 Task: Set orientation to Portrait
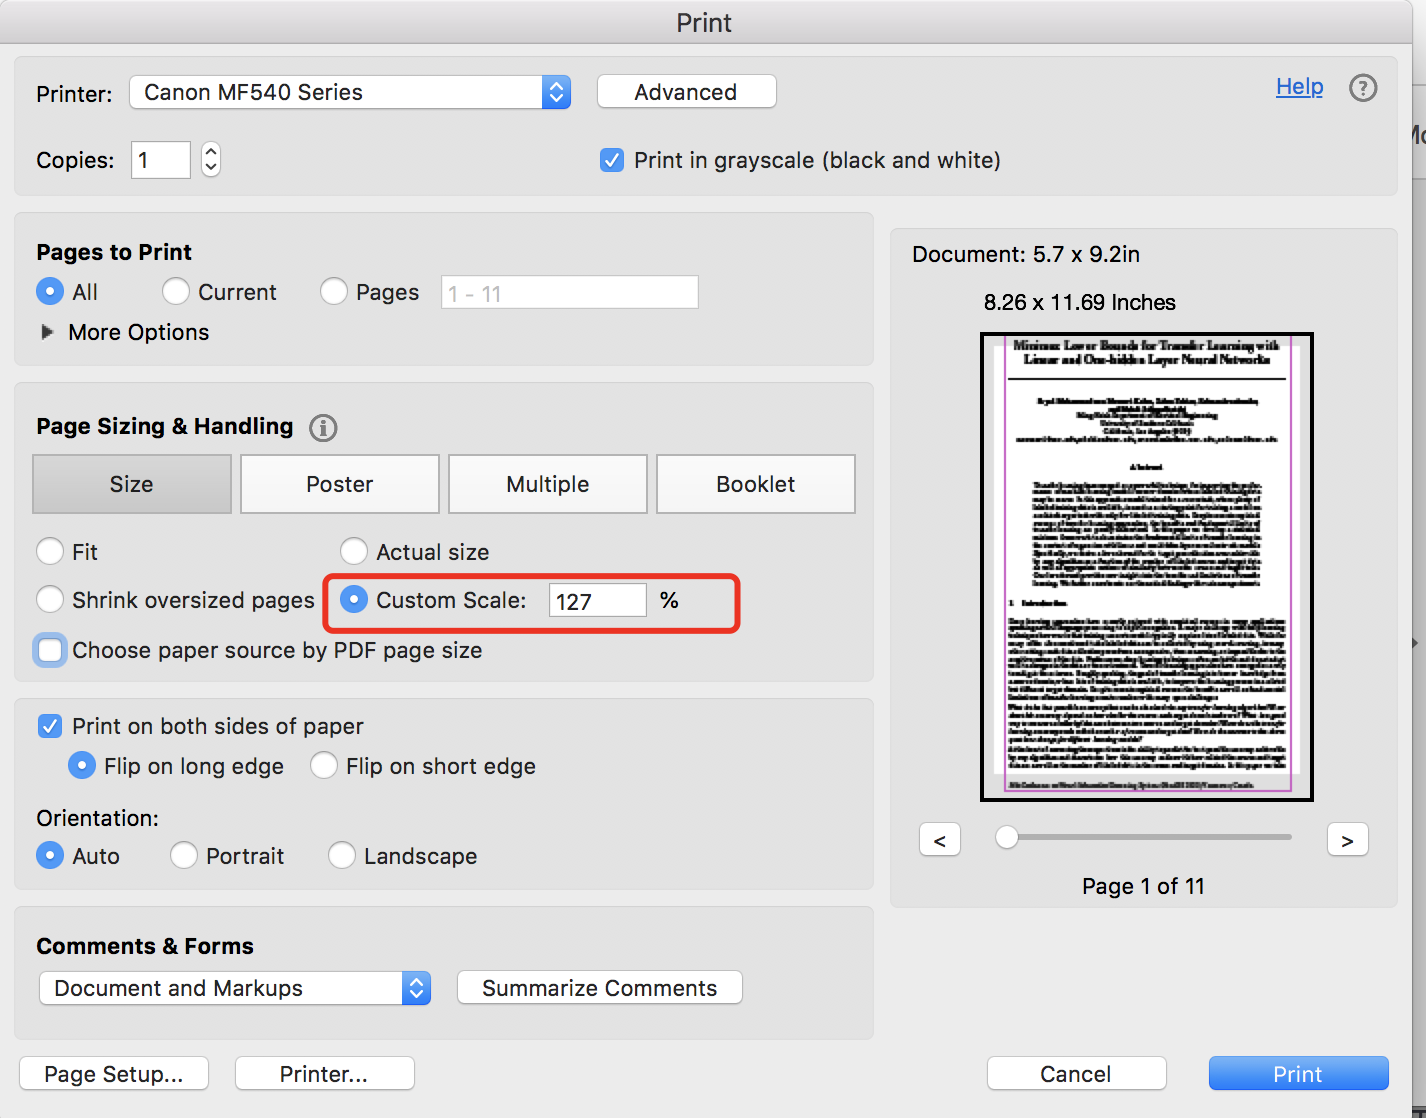184,856
